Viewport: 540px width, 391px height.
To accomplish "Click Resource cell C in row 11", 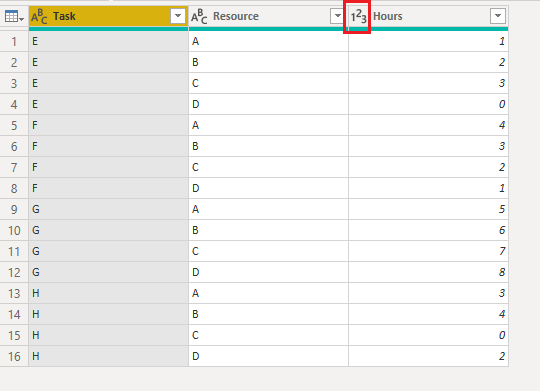I will click(268, 251).
